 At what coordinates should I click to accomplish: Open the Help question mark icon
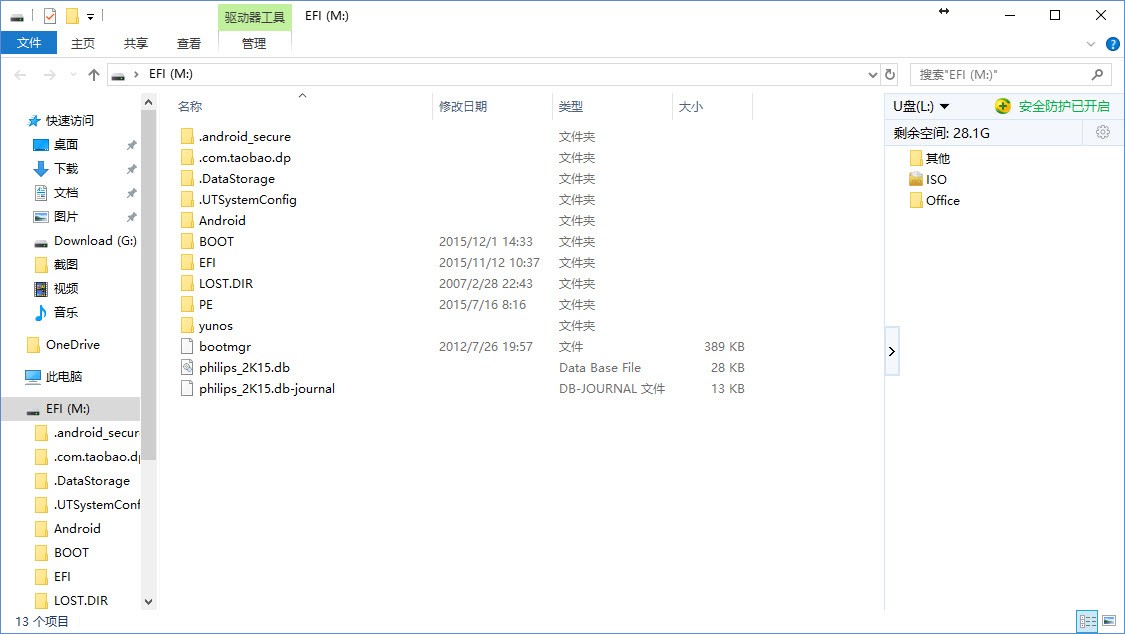[1113, 44]
